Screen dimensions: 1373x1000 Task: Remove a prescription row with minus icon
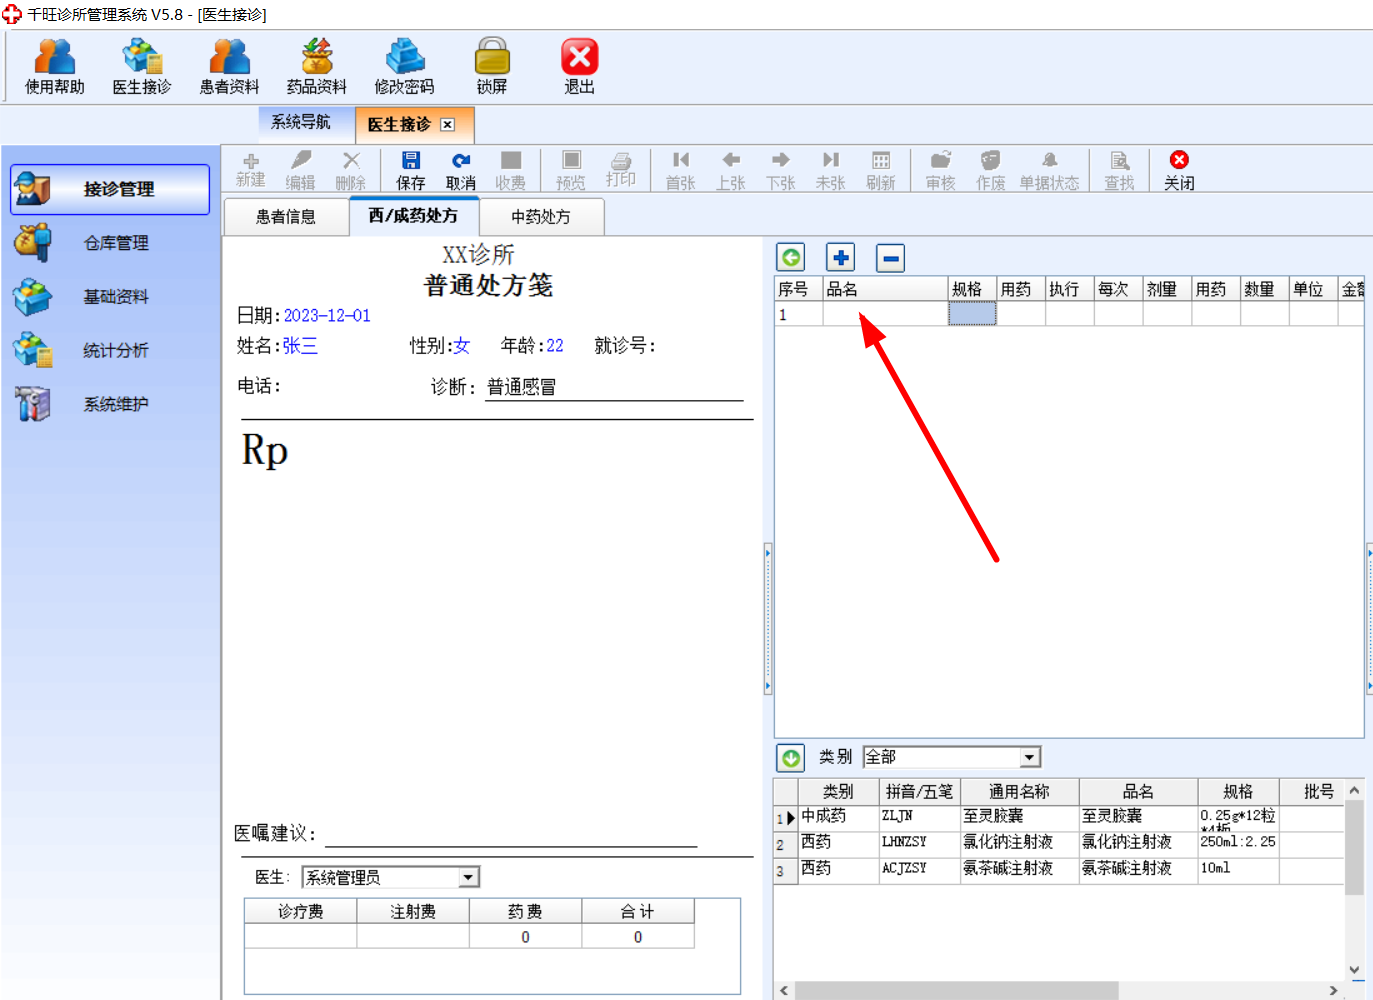[x=890, y=258]
